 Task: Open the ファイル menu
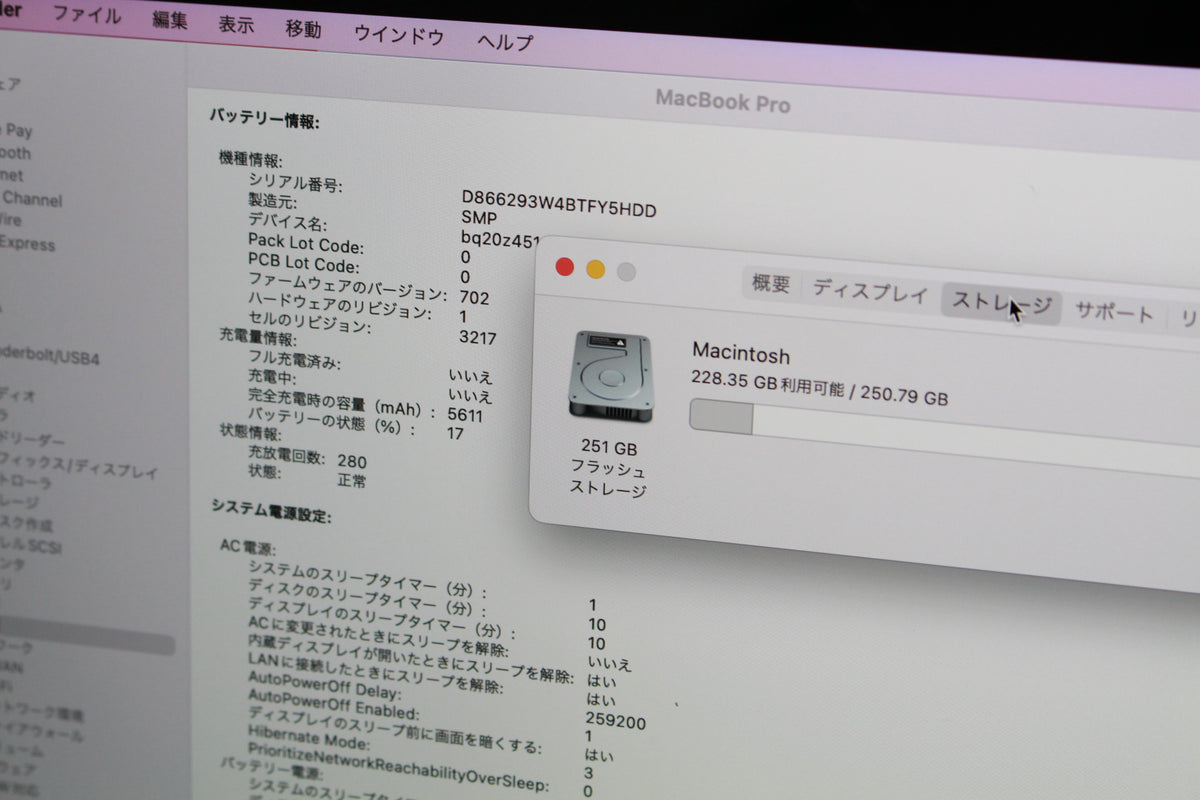[x=86, y=15]
